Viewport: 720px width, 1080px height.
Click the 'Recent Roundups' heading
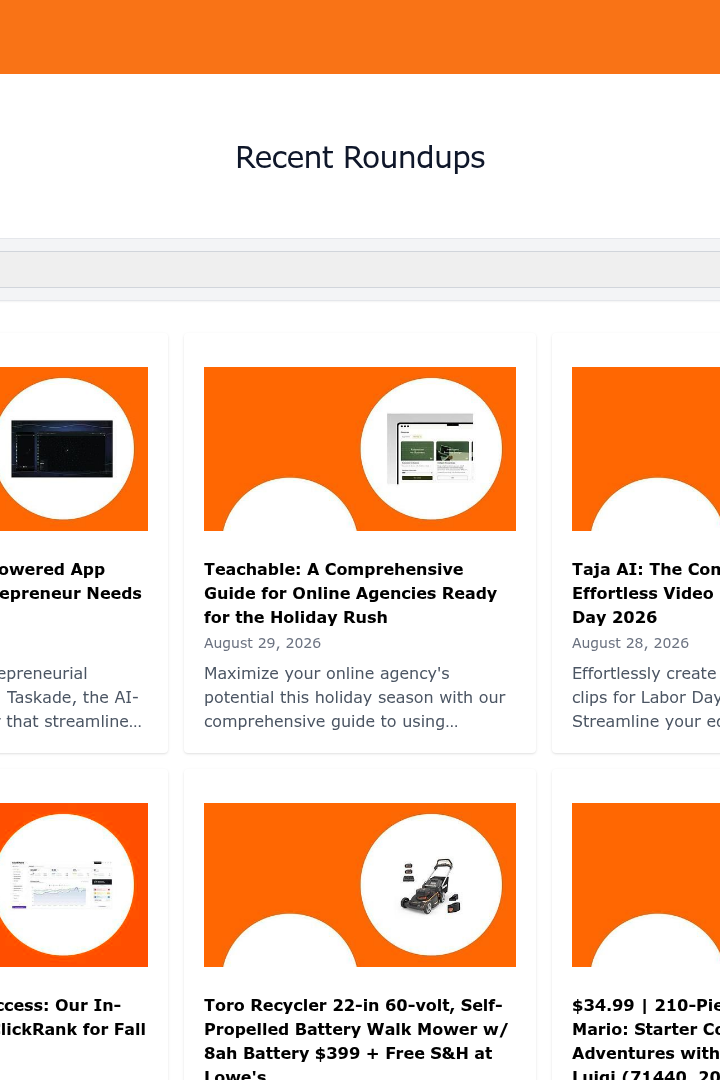(x=360, y=157)
